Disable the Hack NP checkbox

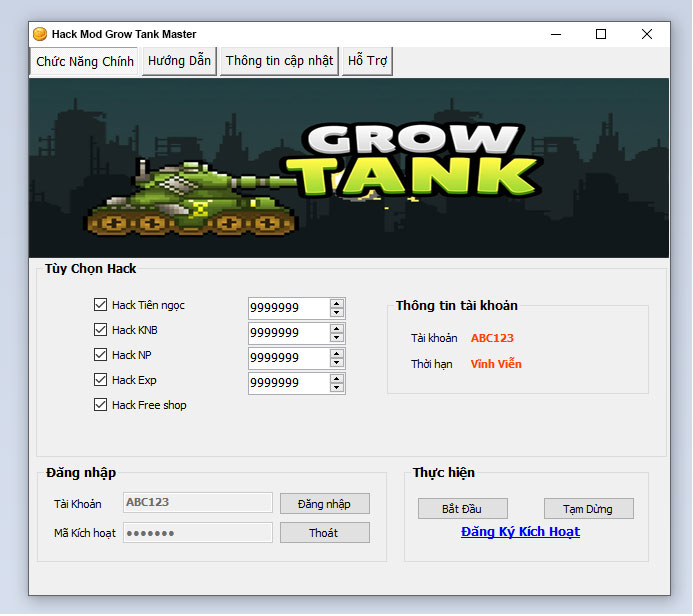pos(100,354)
